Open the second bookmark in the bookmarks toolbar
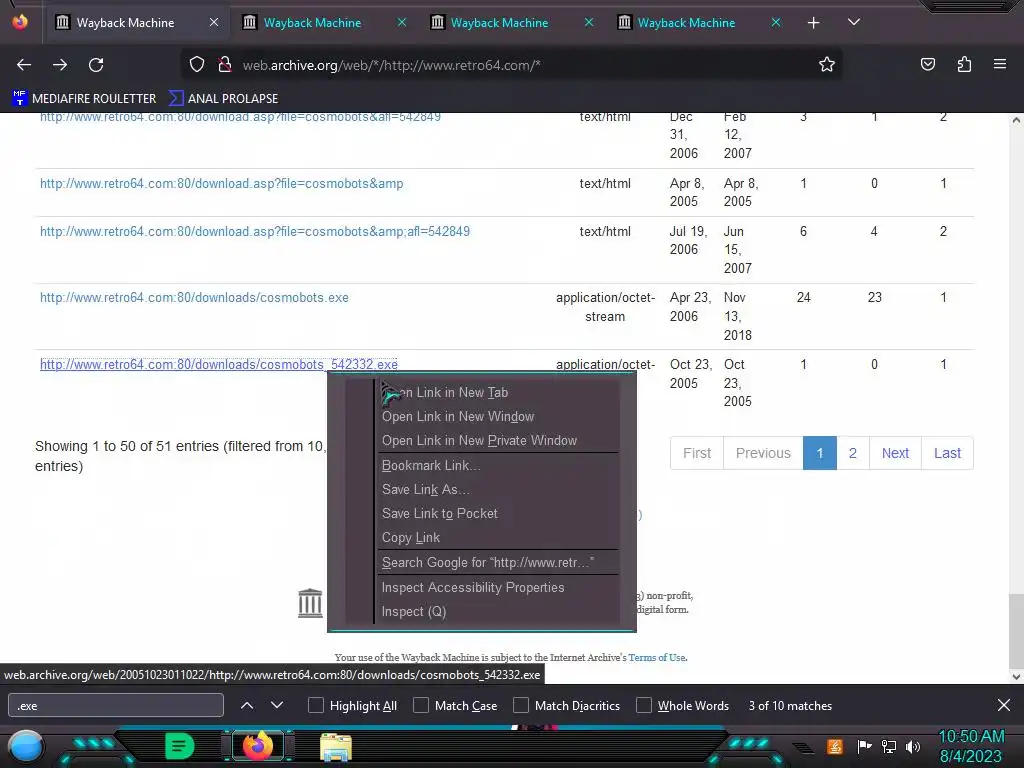The height and width of the screenshot is (768, 1024). pyautogui.click(x=223, y=99)
